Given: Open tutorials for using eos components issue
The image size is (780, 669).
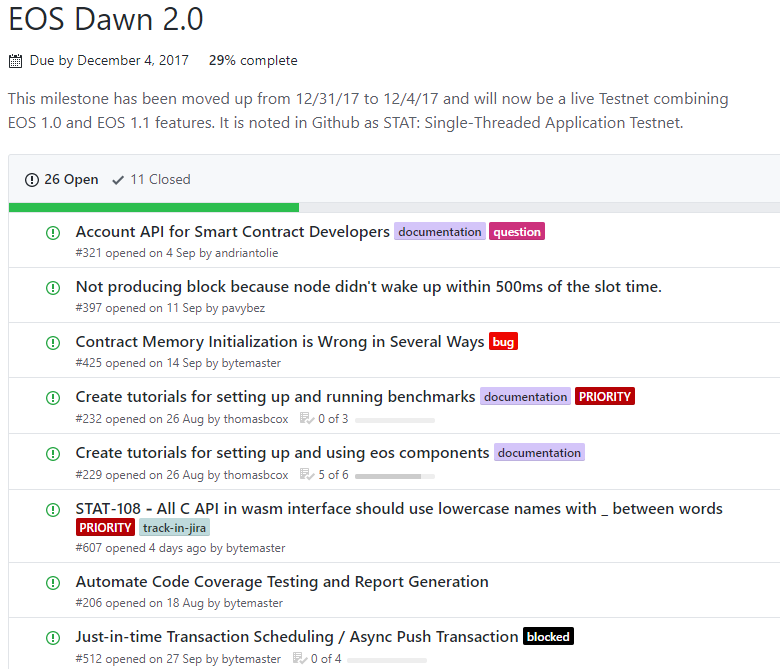Looking at the screenshot, I should click(282, 453).
